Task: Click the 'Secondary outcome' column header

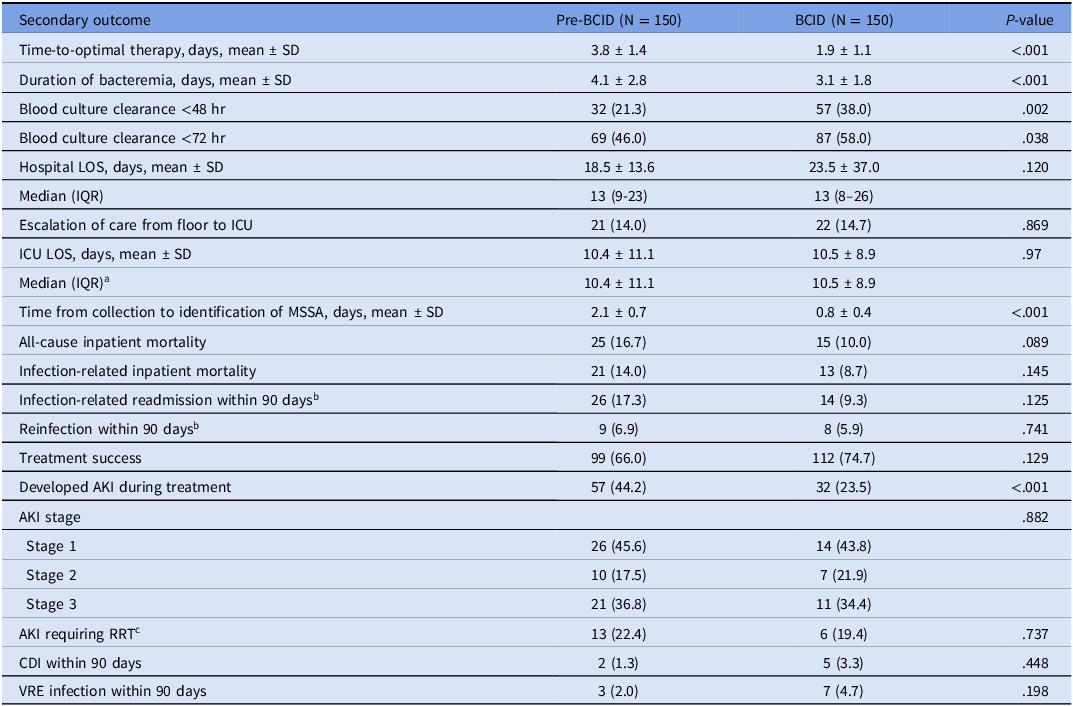Action: [x=85, y=20]
